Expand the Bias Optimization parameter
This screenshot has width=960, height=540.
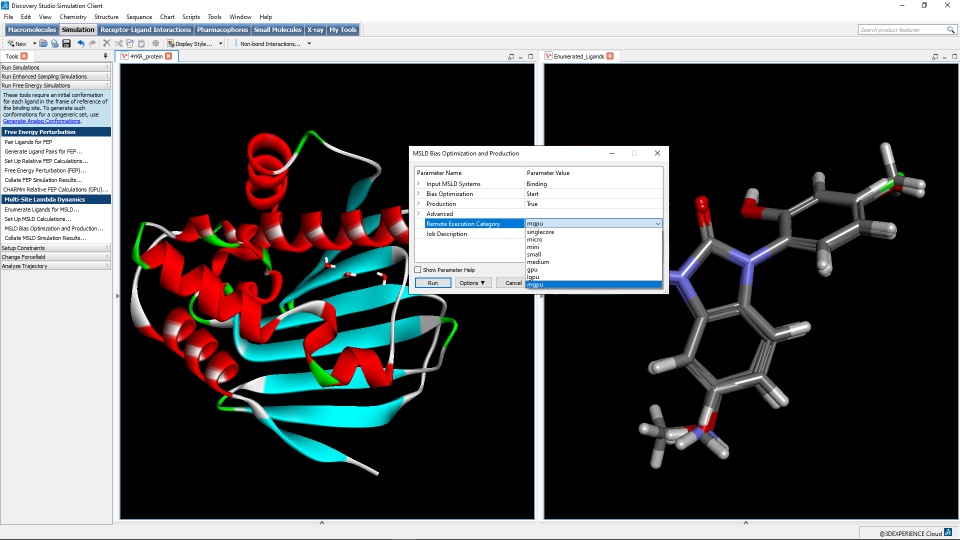419,193
